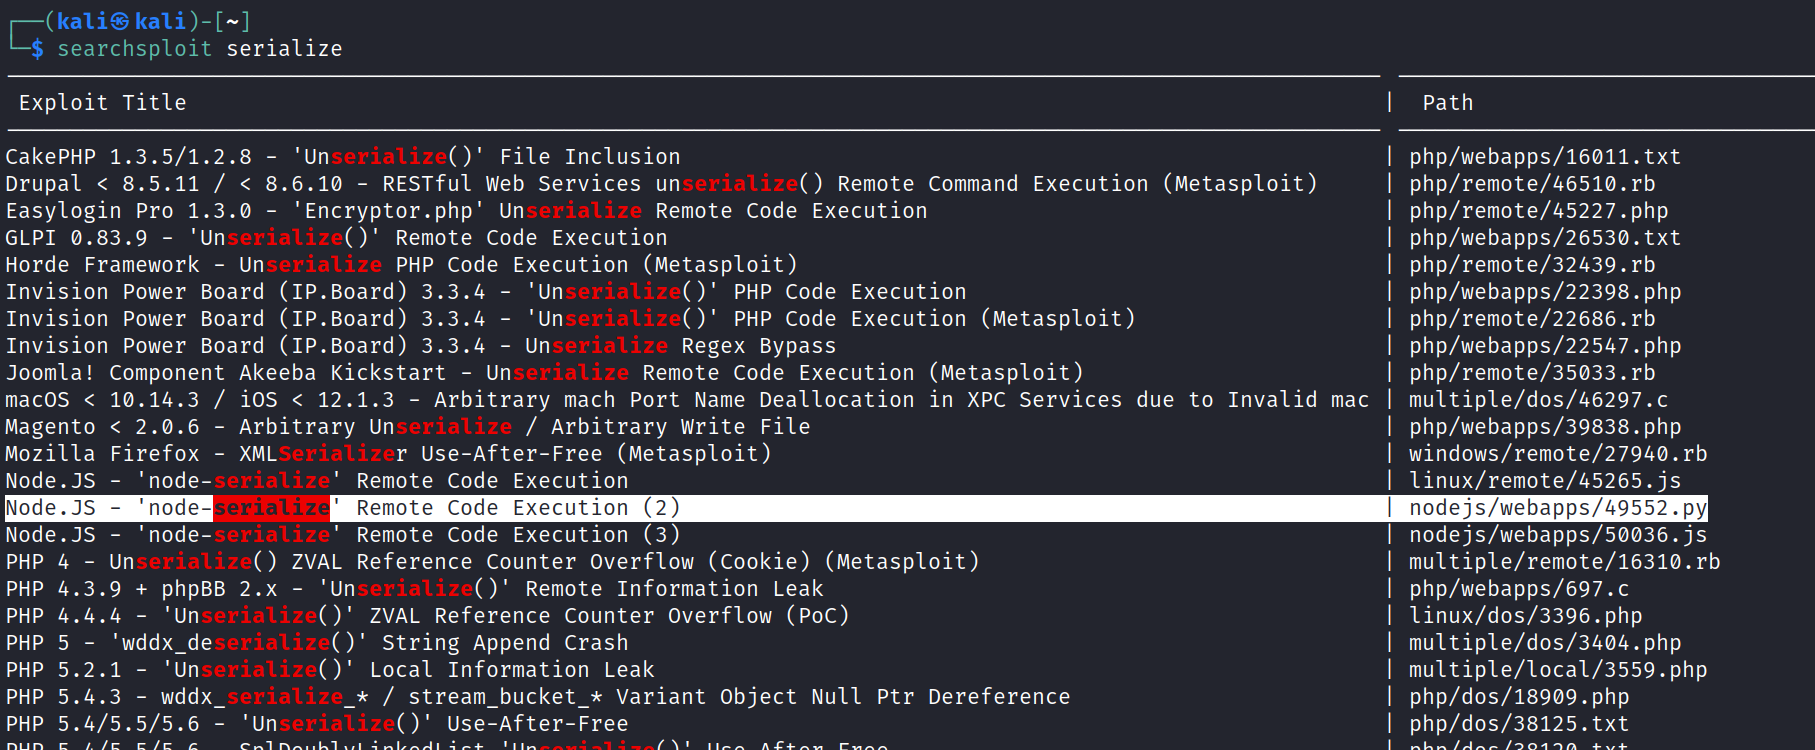Image resolution: width=1815 pixels, height=750 pixels.
Task: Select the Magento Arbitrary Unserialize entry
Action: [407, 427]
